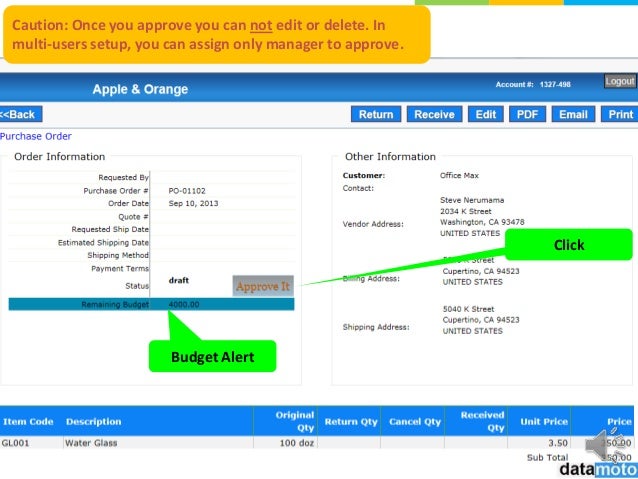The image size is (638, 479).
Task: Click the Cancel Qty column header
Action: (415, 422)
